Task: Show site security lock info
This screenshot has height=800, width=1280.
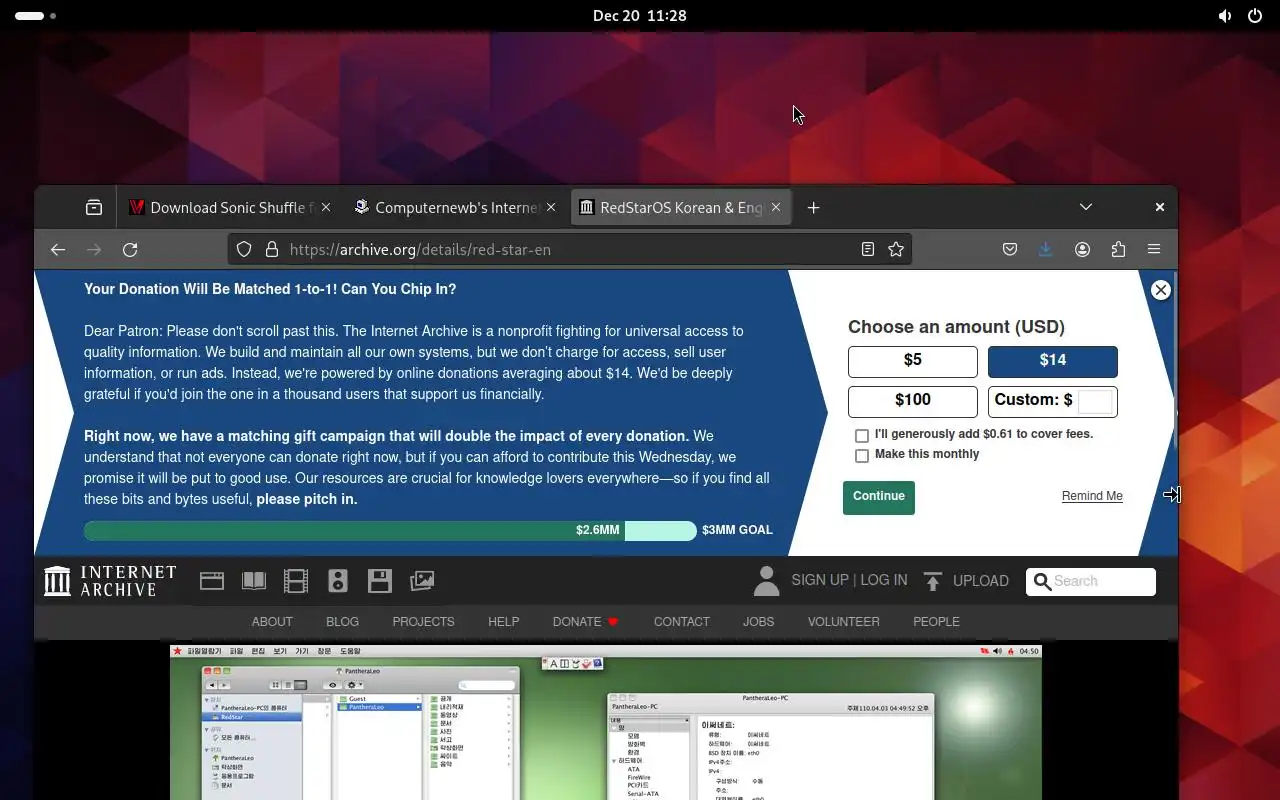Action: click(271, 250)
